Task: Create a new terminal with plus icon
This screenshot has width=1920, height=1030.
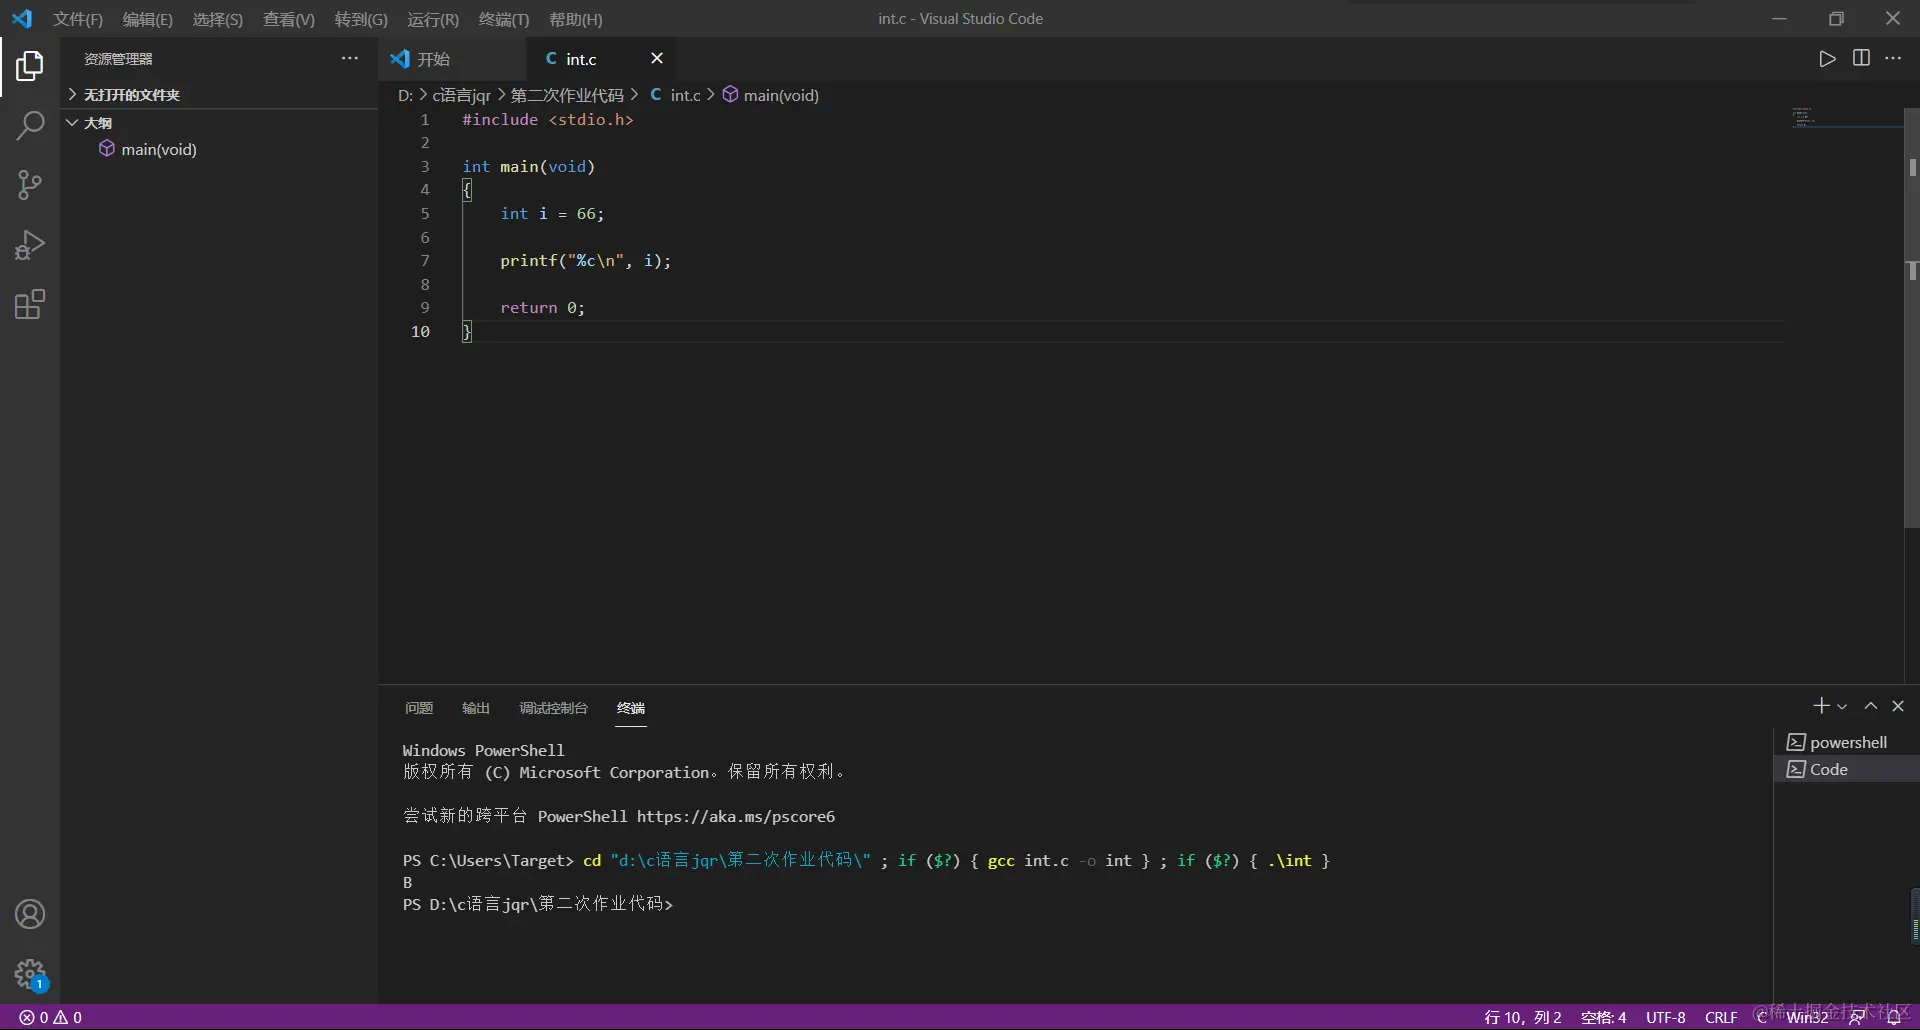Action: [x=1821, y=706]
